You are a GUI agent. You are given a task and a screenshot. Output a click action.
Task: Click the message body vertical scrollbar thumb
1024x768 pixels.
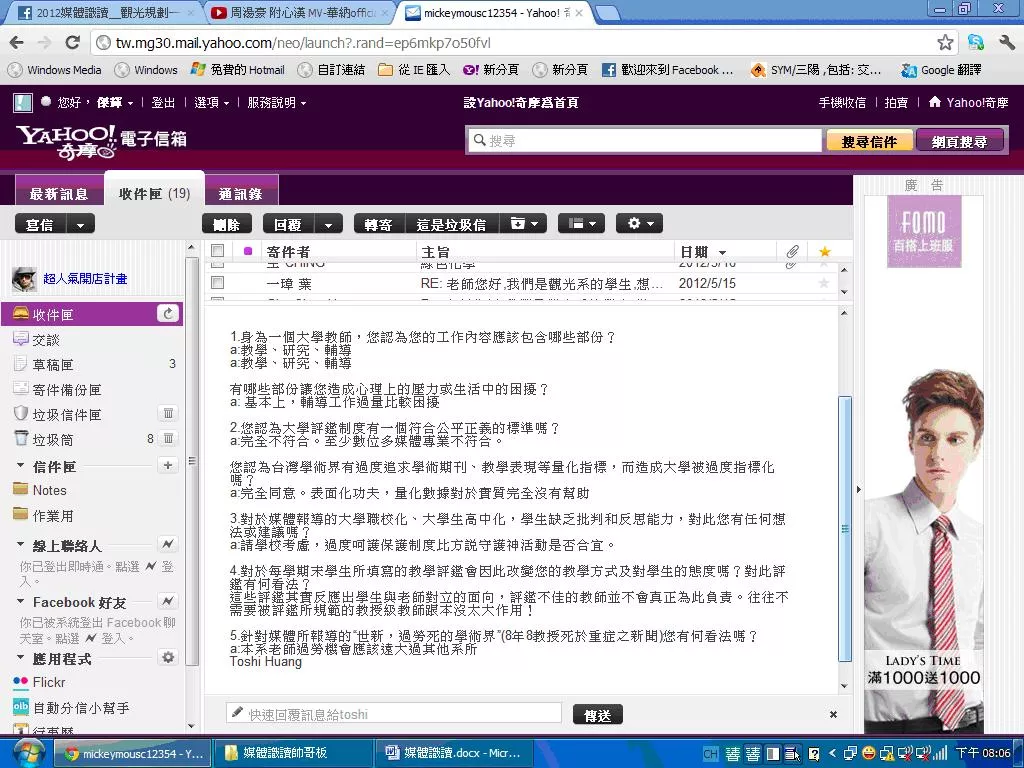(844, 528)
